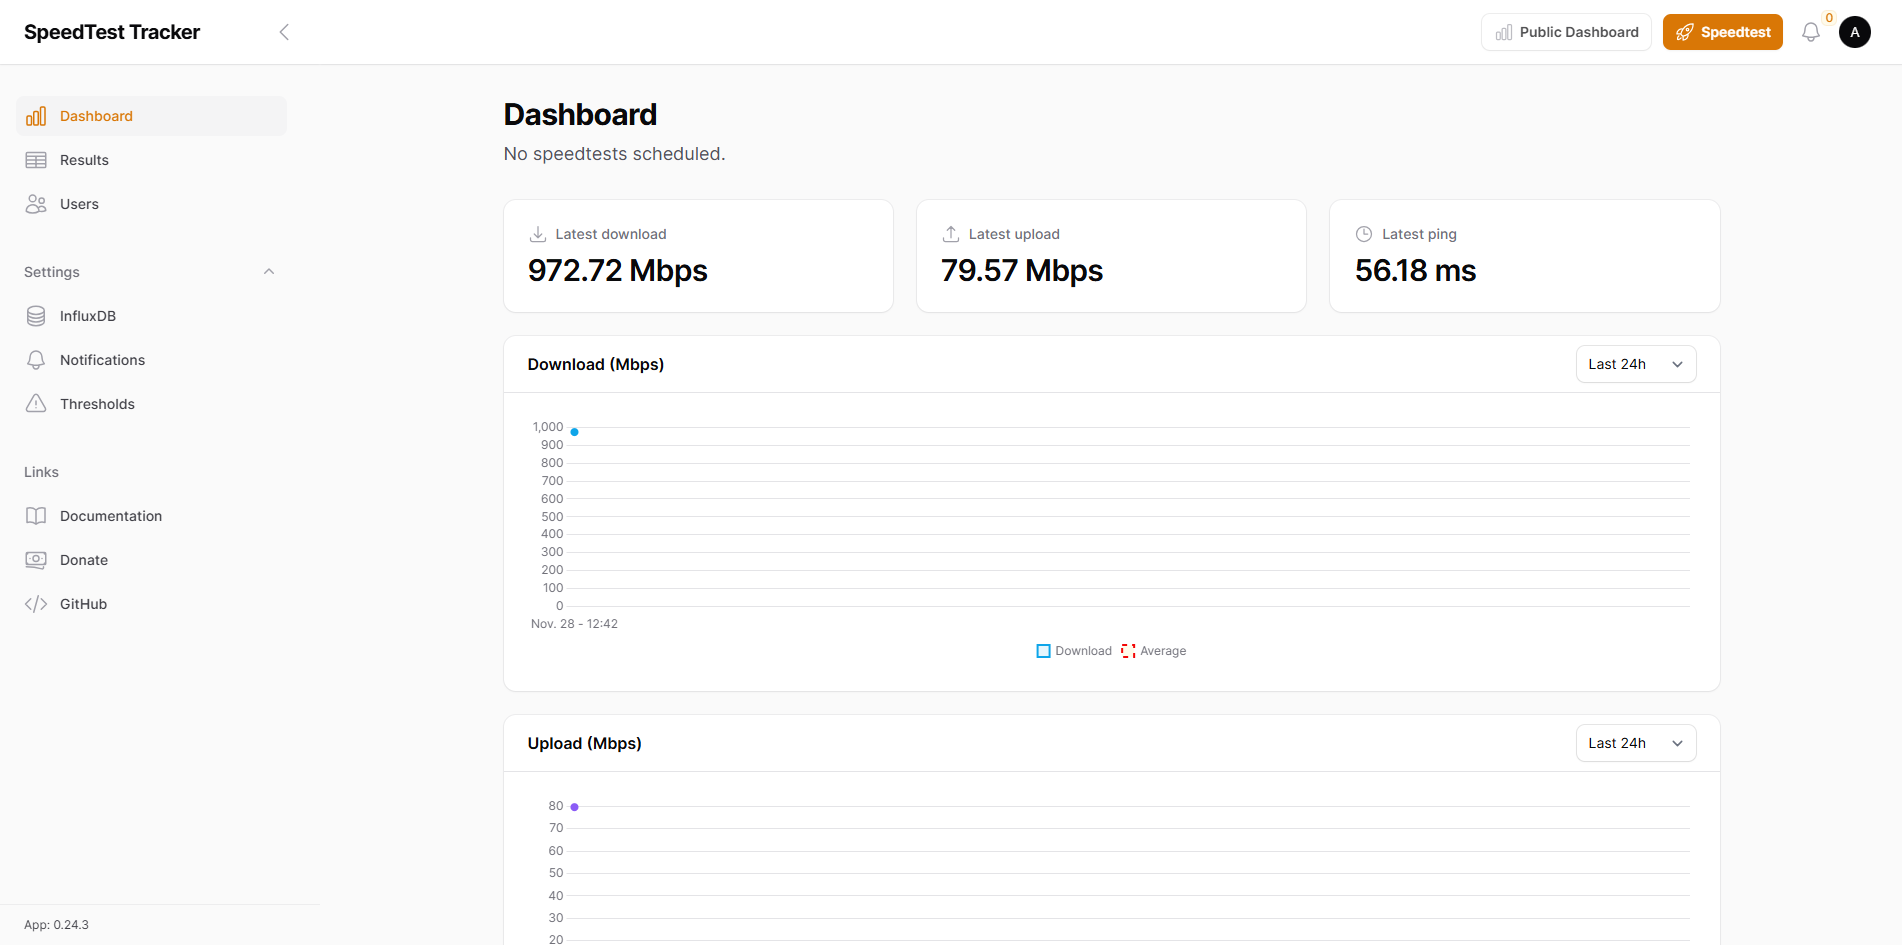Image resolution: width=1902 pixels, height=945 pixels.
Task: Open Notifications settings via bell icon
Action: click(36, 359)
